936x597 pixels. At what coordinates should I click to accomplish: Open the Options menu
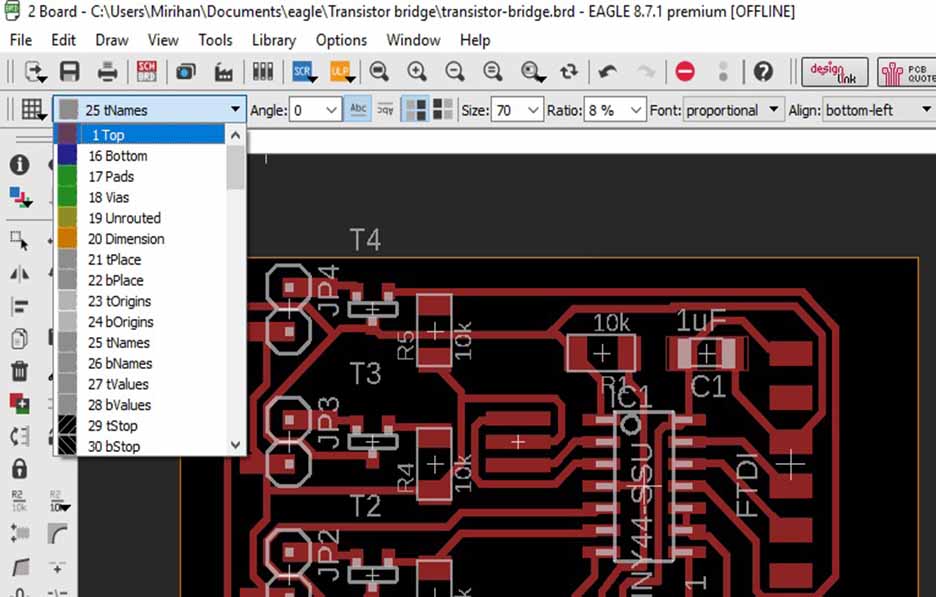(341, 40)
